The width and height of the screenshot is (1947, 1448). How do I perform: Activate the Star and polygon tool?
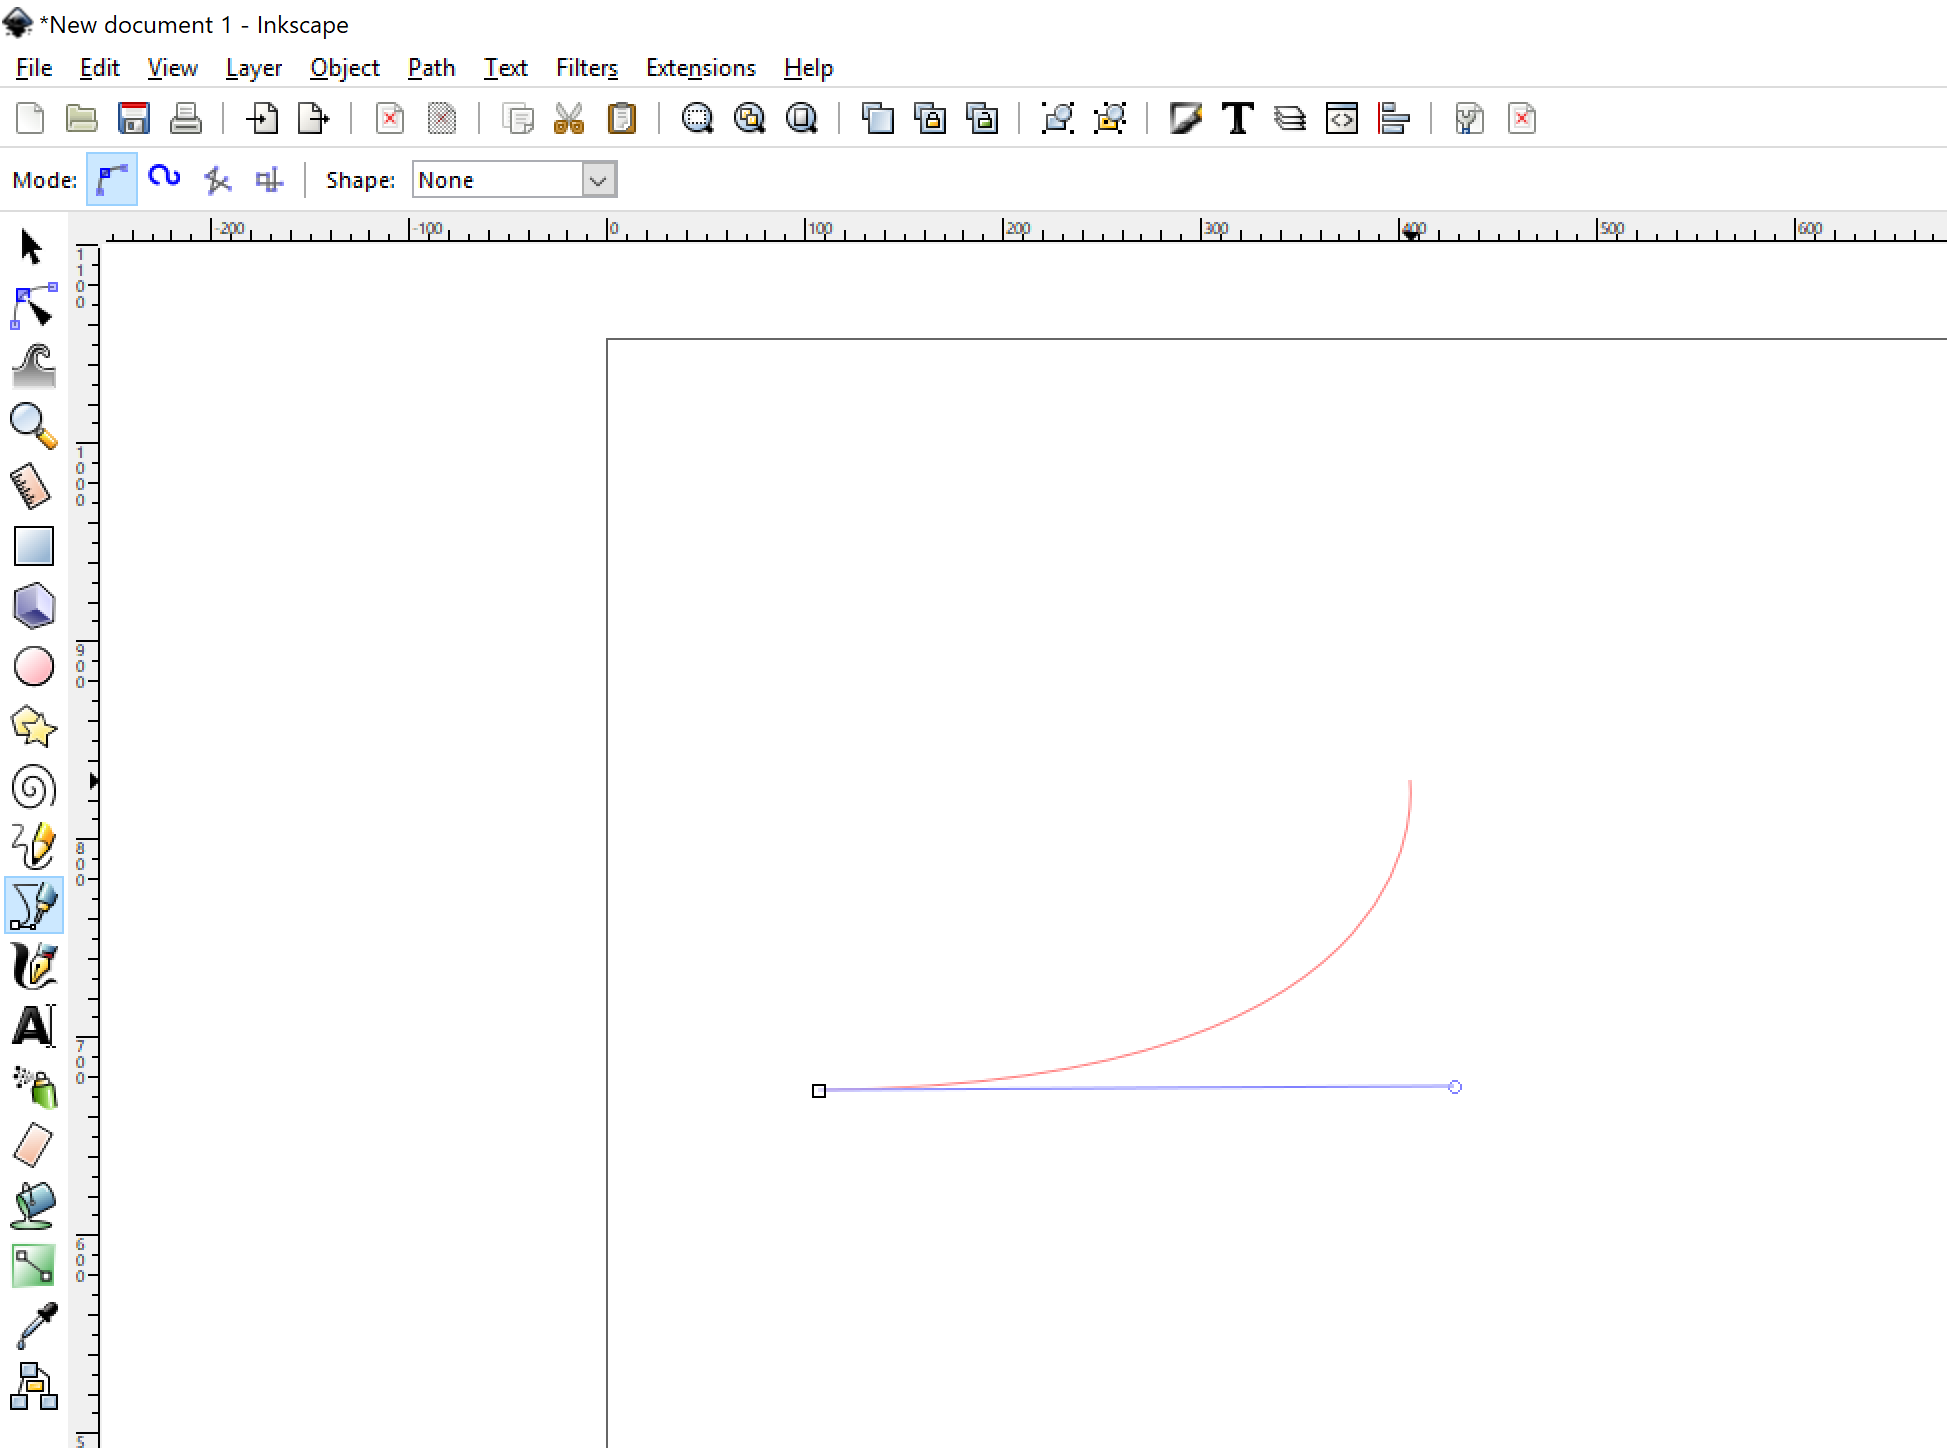[32, 727]
